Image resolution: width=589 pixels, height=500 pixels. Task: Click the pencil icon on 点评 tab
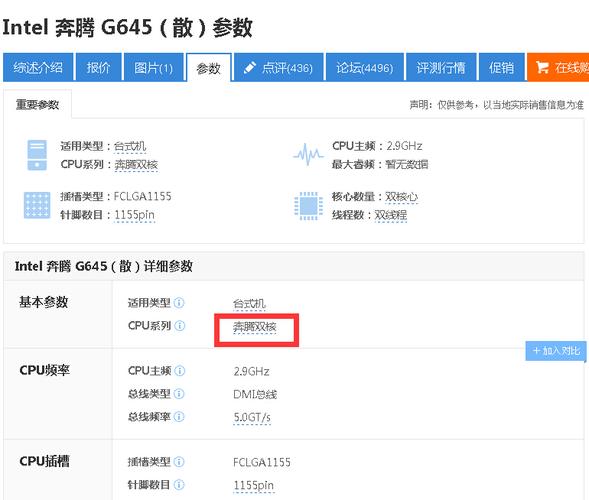tap(249, 67)
